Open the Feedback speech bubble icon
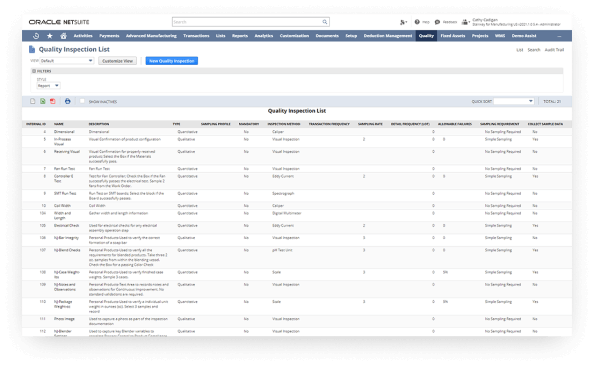 point(438,22)
